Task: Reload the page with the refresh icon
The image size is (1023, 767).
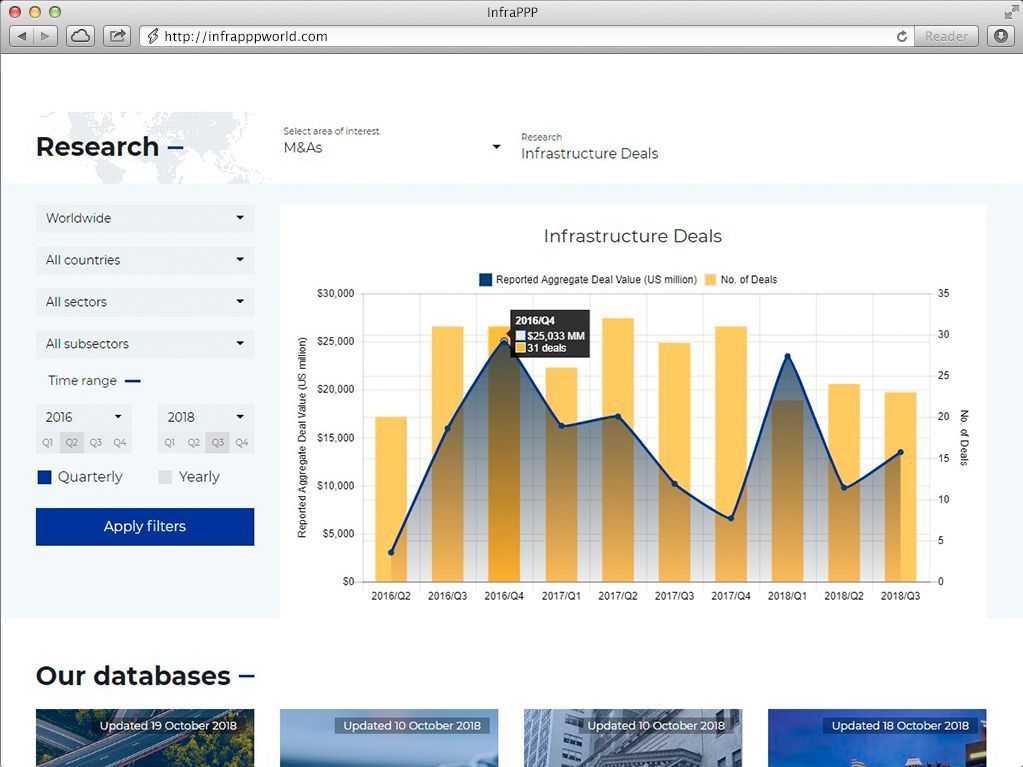Action: point(902,36)
